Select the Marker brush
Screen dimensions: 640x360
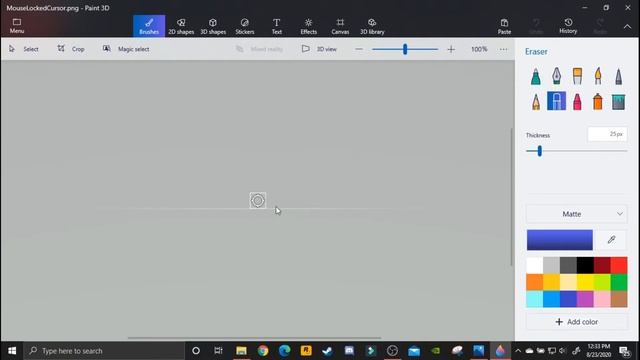pos(536,76)
